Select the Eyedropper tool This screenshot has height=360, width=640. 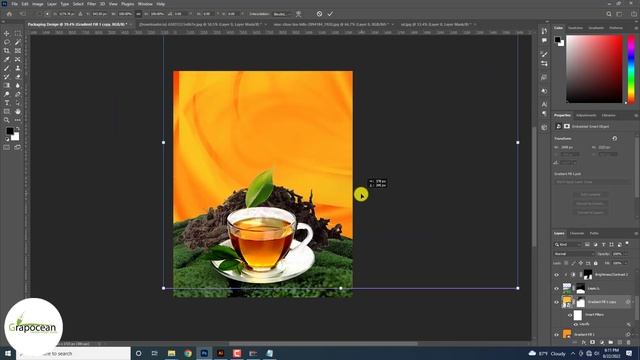(x=7, y=60)
